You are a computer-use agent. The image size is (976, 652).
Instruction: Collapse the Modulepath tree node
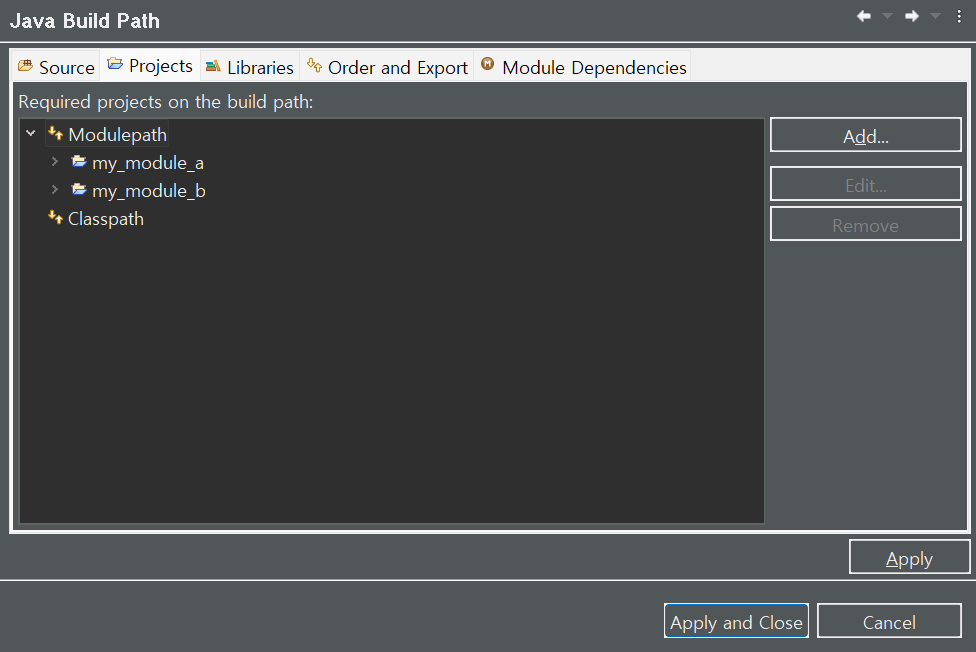coord(30,133)
